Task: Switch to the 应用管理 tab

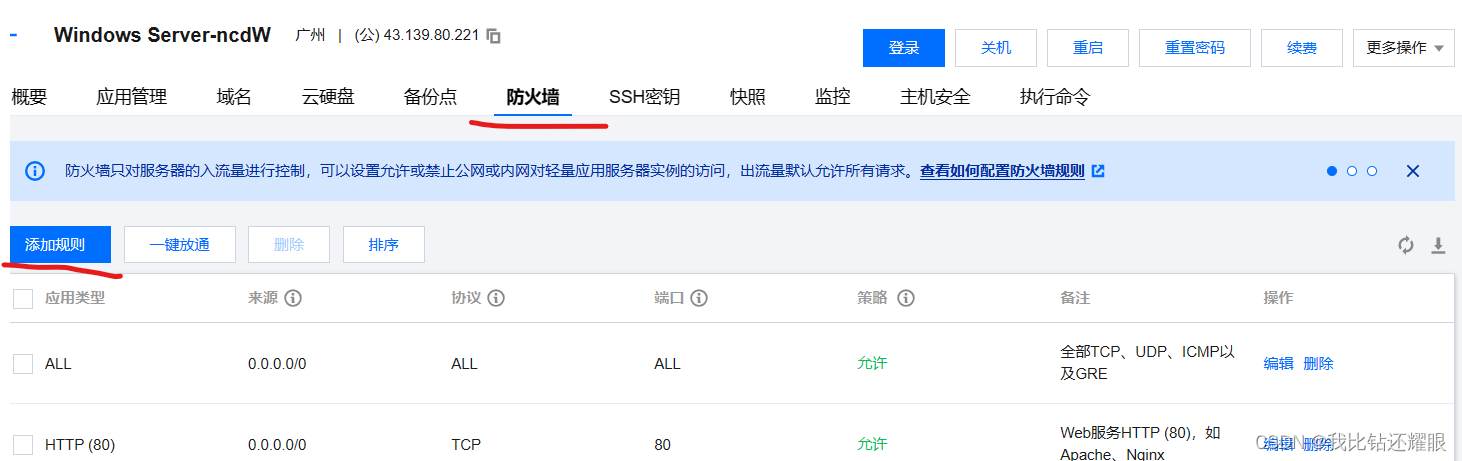Action: click(131, 97)
